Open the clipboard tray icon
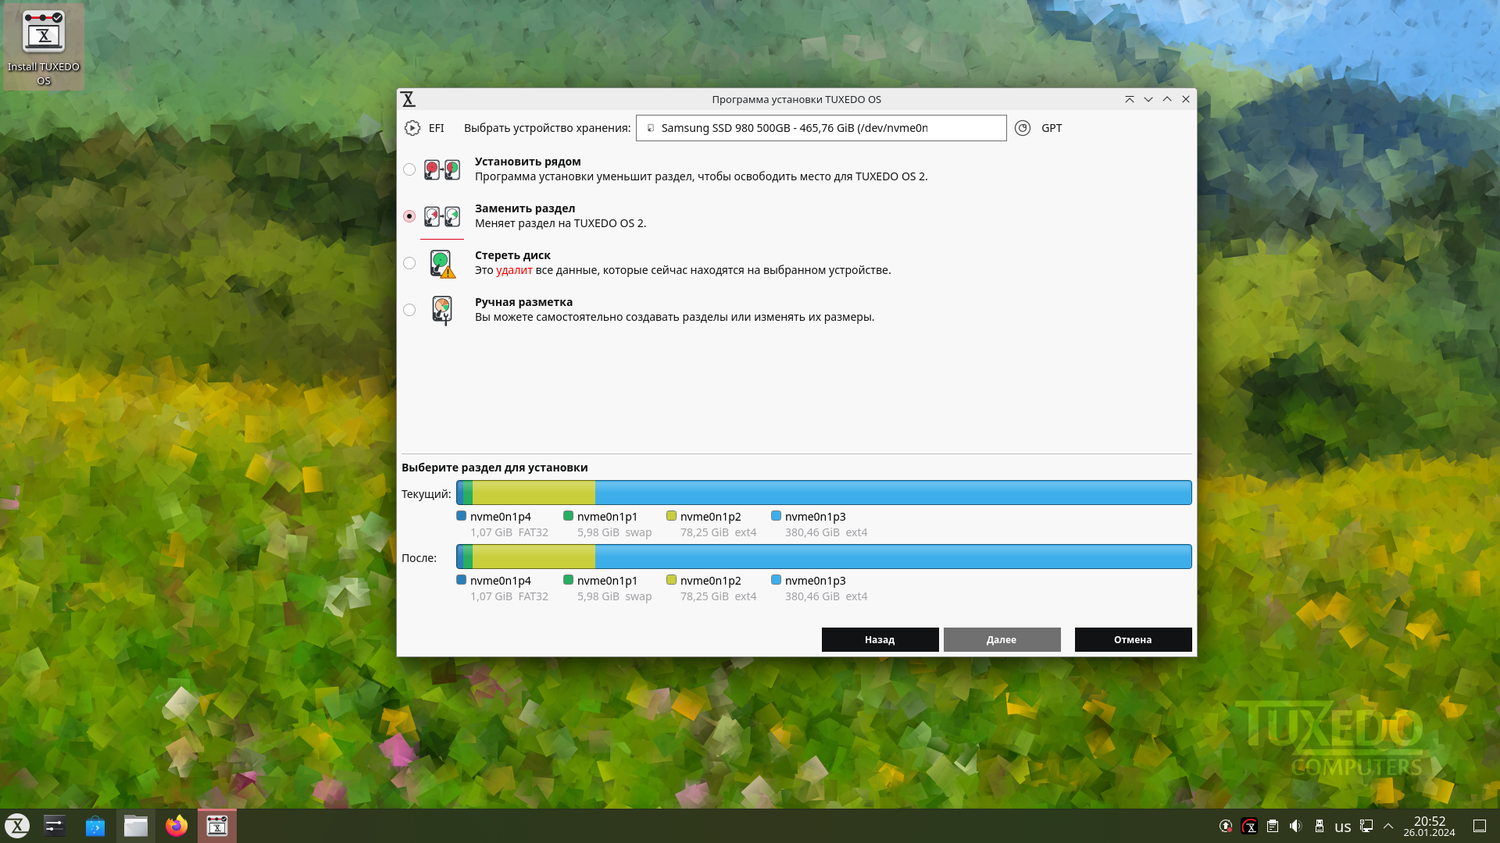The width and height of the screenshot is (1500, 843). pos(1272,826)
